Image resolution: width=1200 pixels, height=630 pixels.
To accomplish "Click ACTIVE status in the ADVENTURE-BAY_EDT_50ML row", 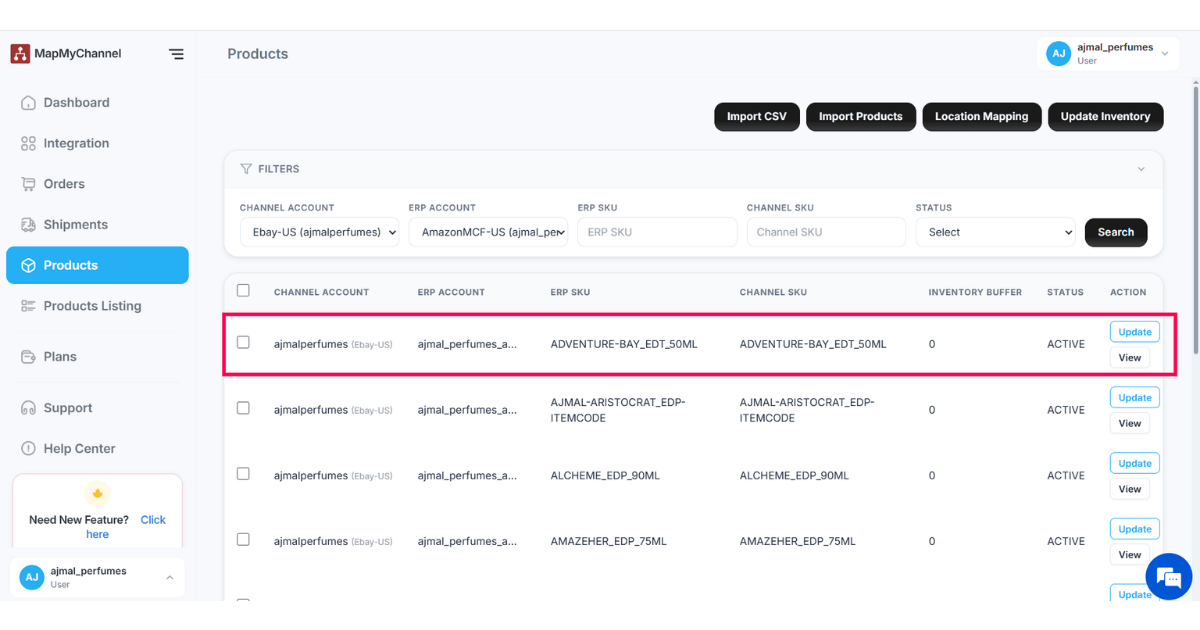I will (1066, 344).
